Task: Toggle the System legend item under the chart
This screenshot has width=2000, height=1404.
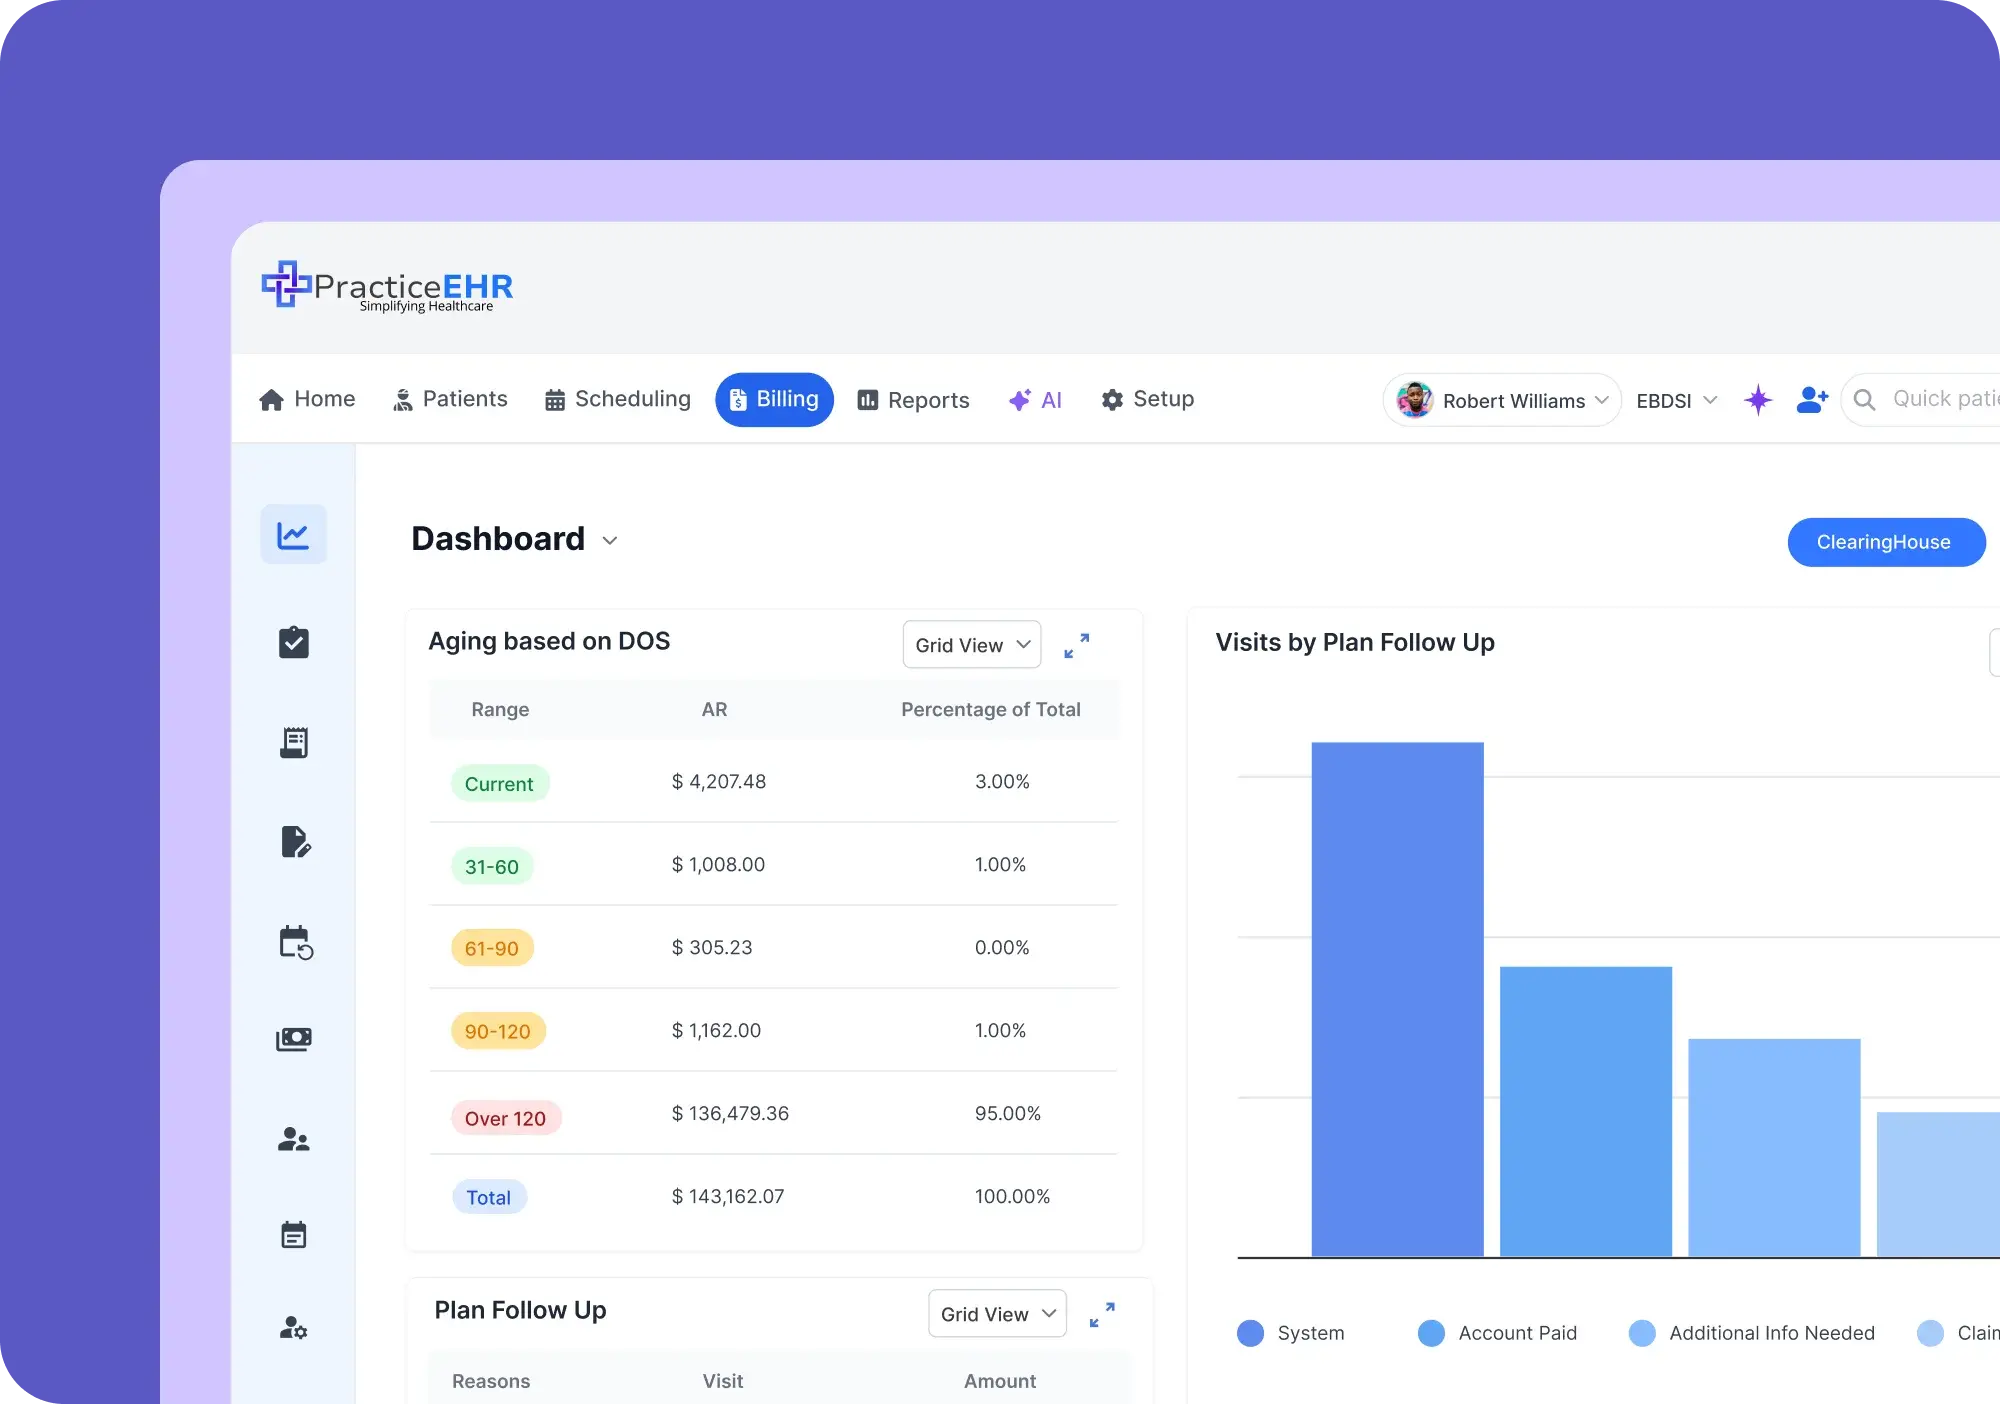Action: point(1291,1333)
